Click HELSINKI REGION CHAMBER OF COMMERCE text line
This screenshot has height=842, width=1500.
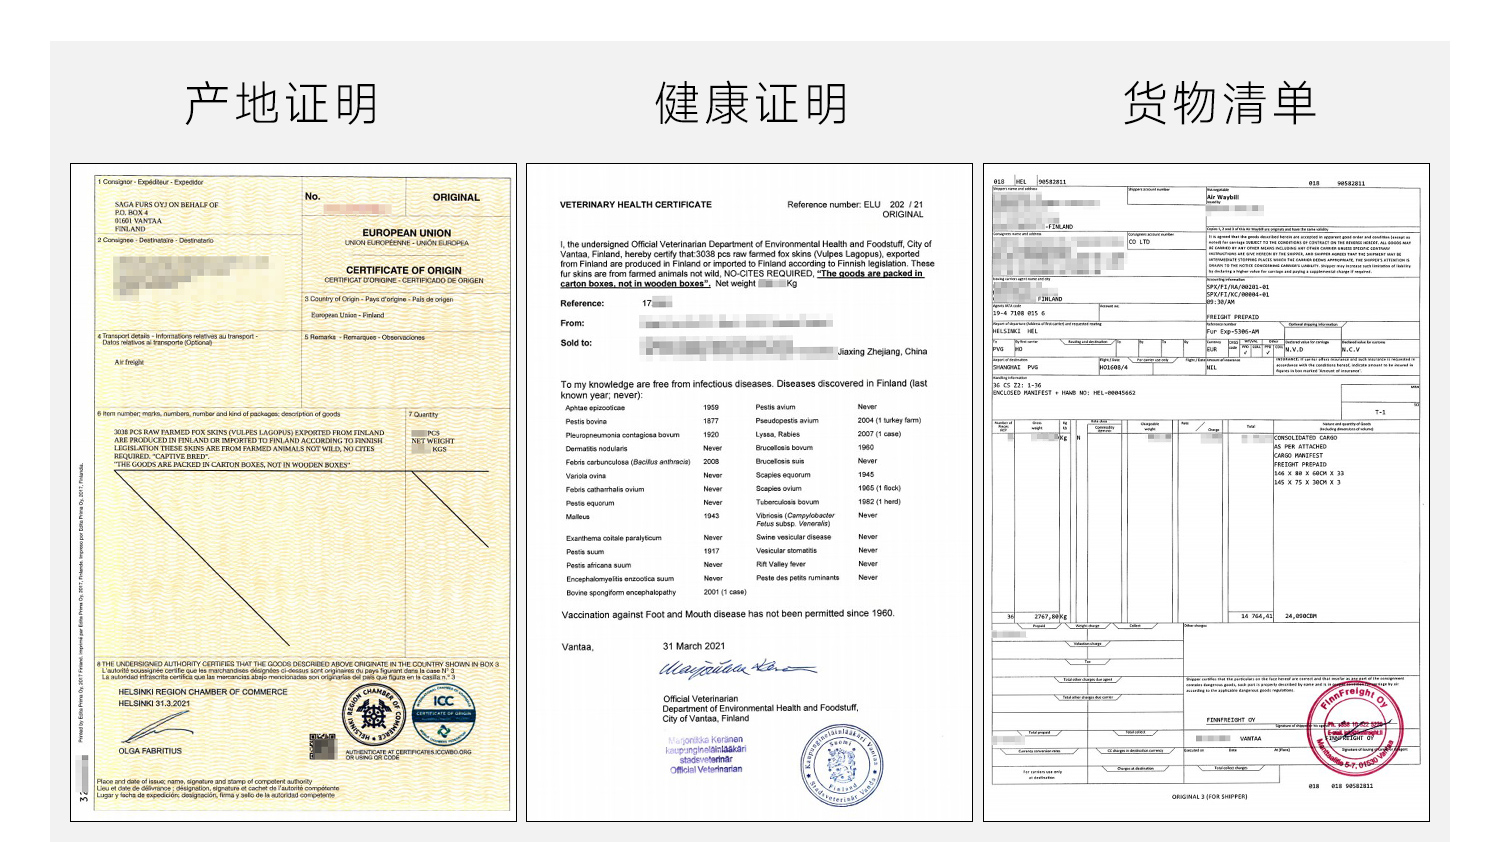pos(203,692)
